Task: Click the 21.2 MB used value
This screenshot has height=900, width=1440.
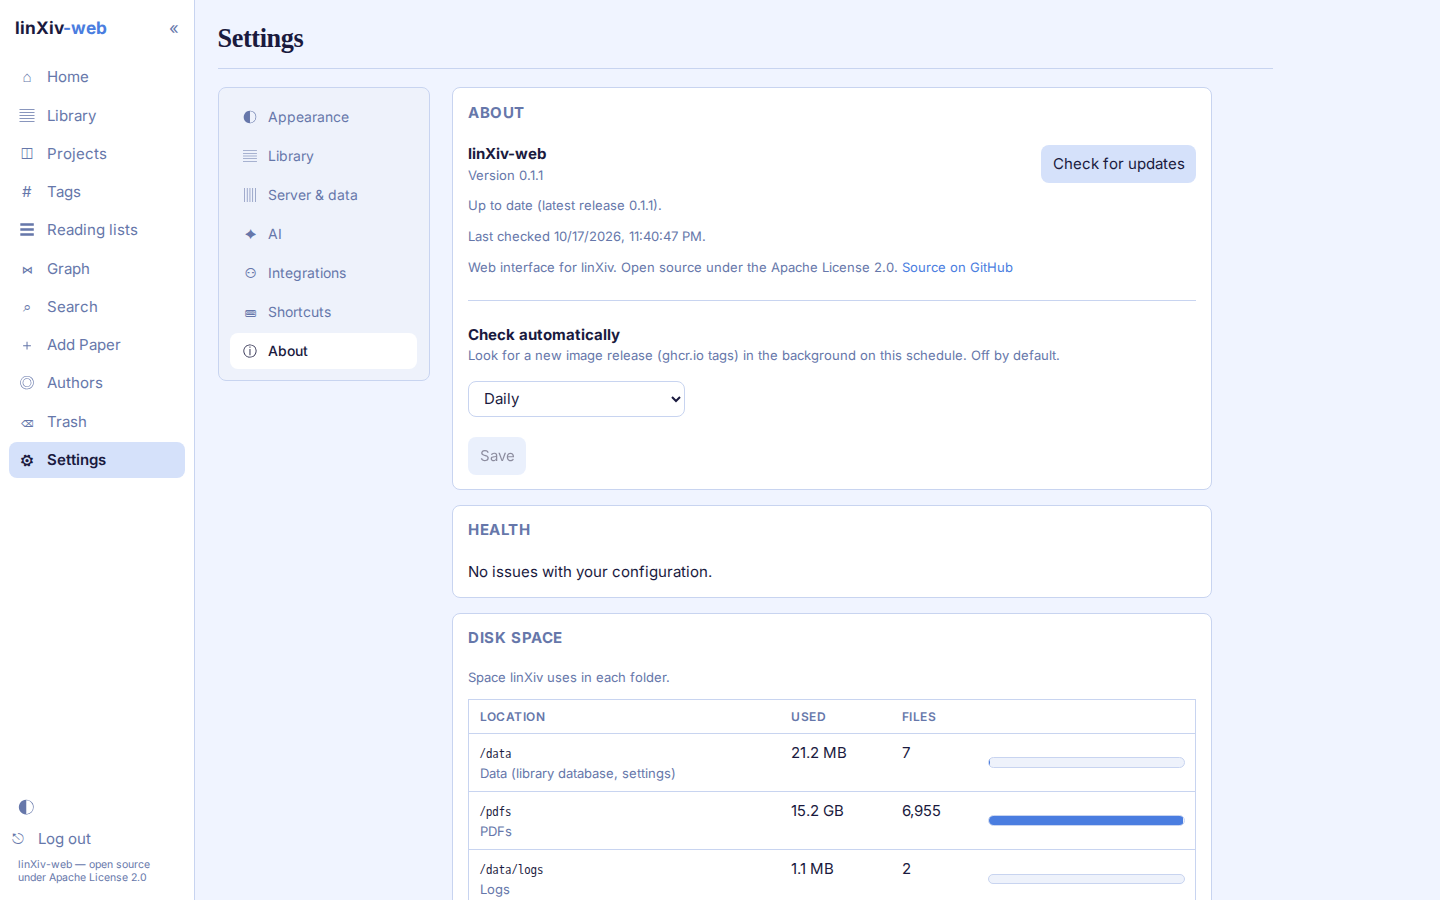Action: (819, 753)
